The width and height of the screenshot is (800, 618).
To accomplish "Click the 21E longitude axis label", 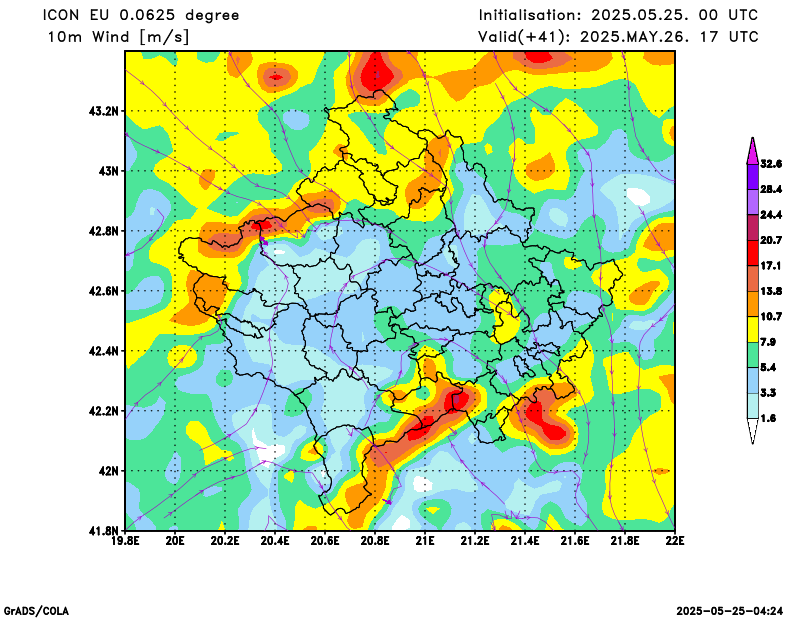I will coord(425,540).
